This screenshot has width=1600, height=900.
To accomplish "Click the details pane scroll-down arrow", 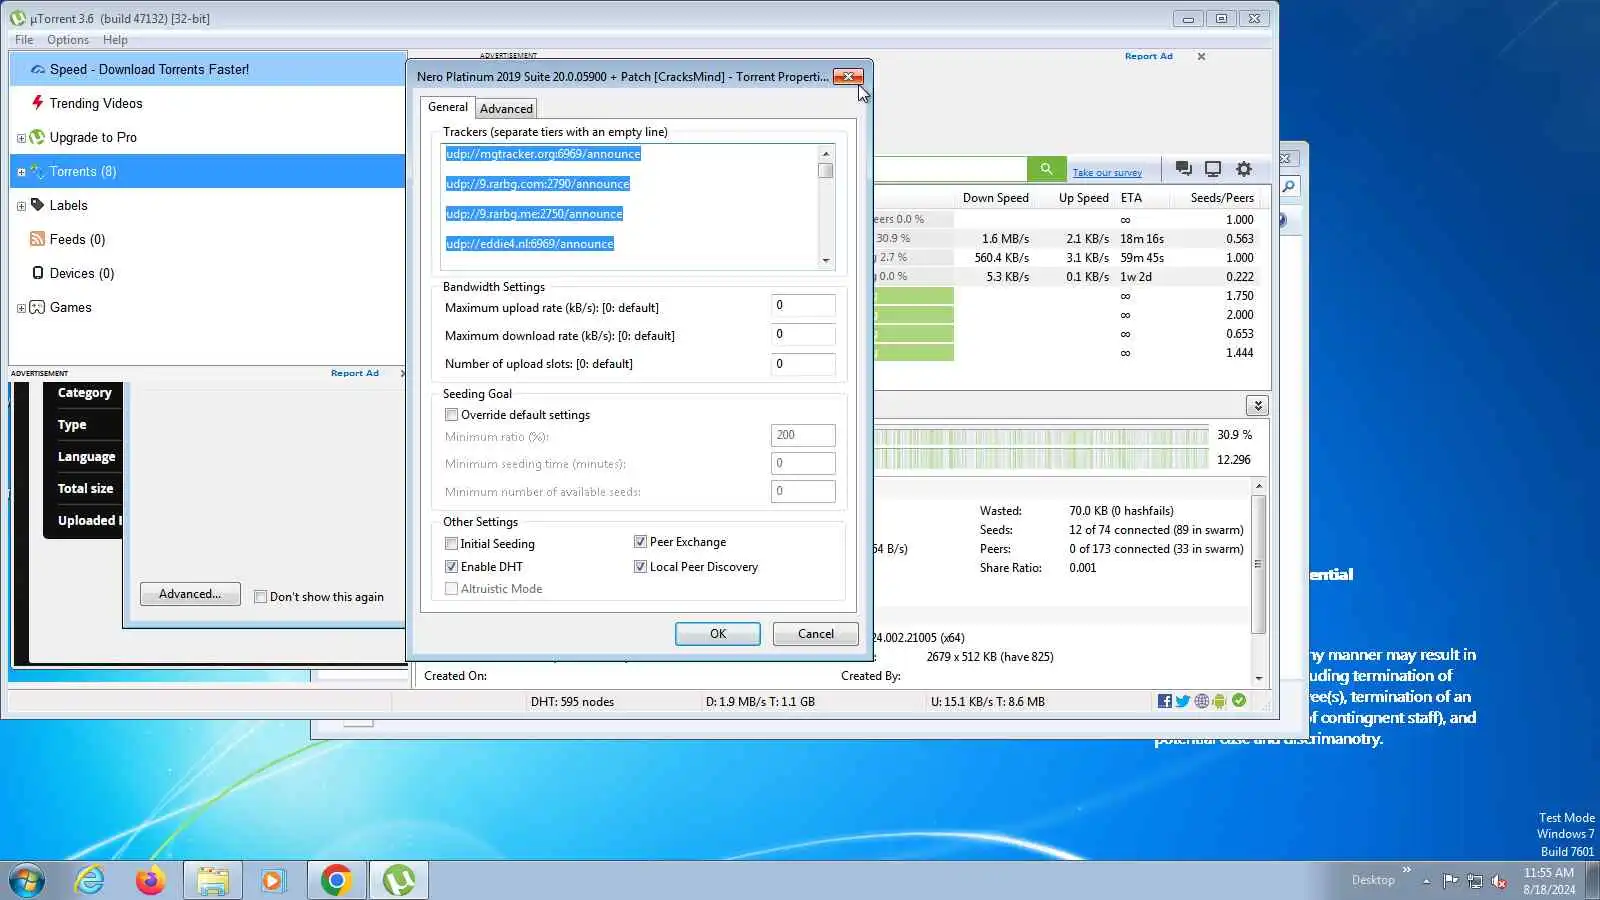I will [x=1259, y=678].
